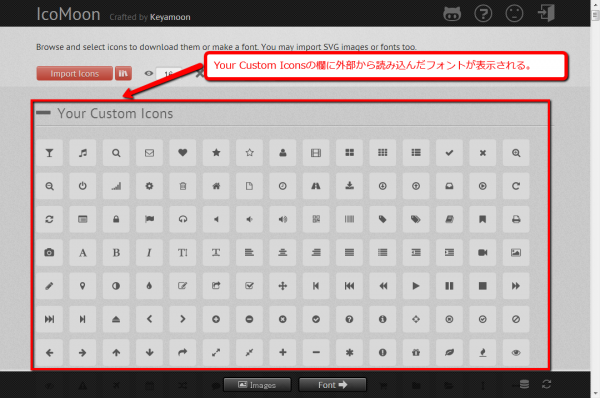Select the eye icon in the grid

tap(516, 352)
